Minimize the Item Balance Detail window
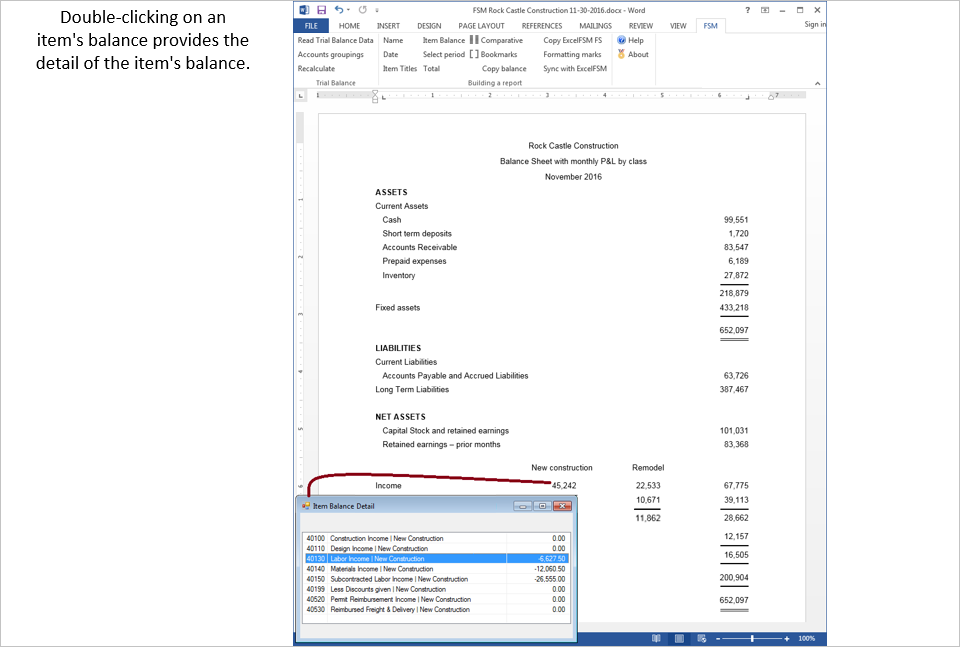This screenshot has width=960, height=647. point(523,506)
